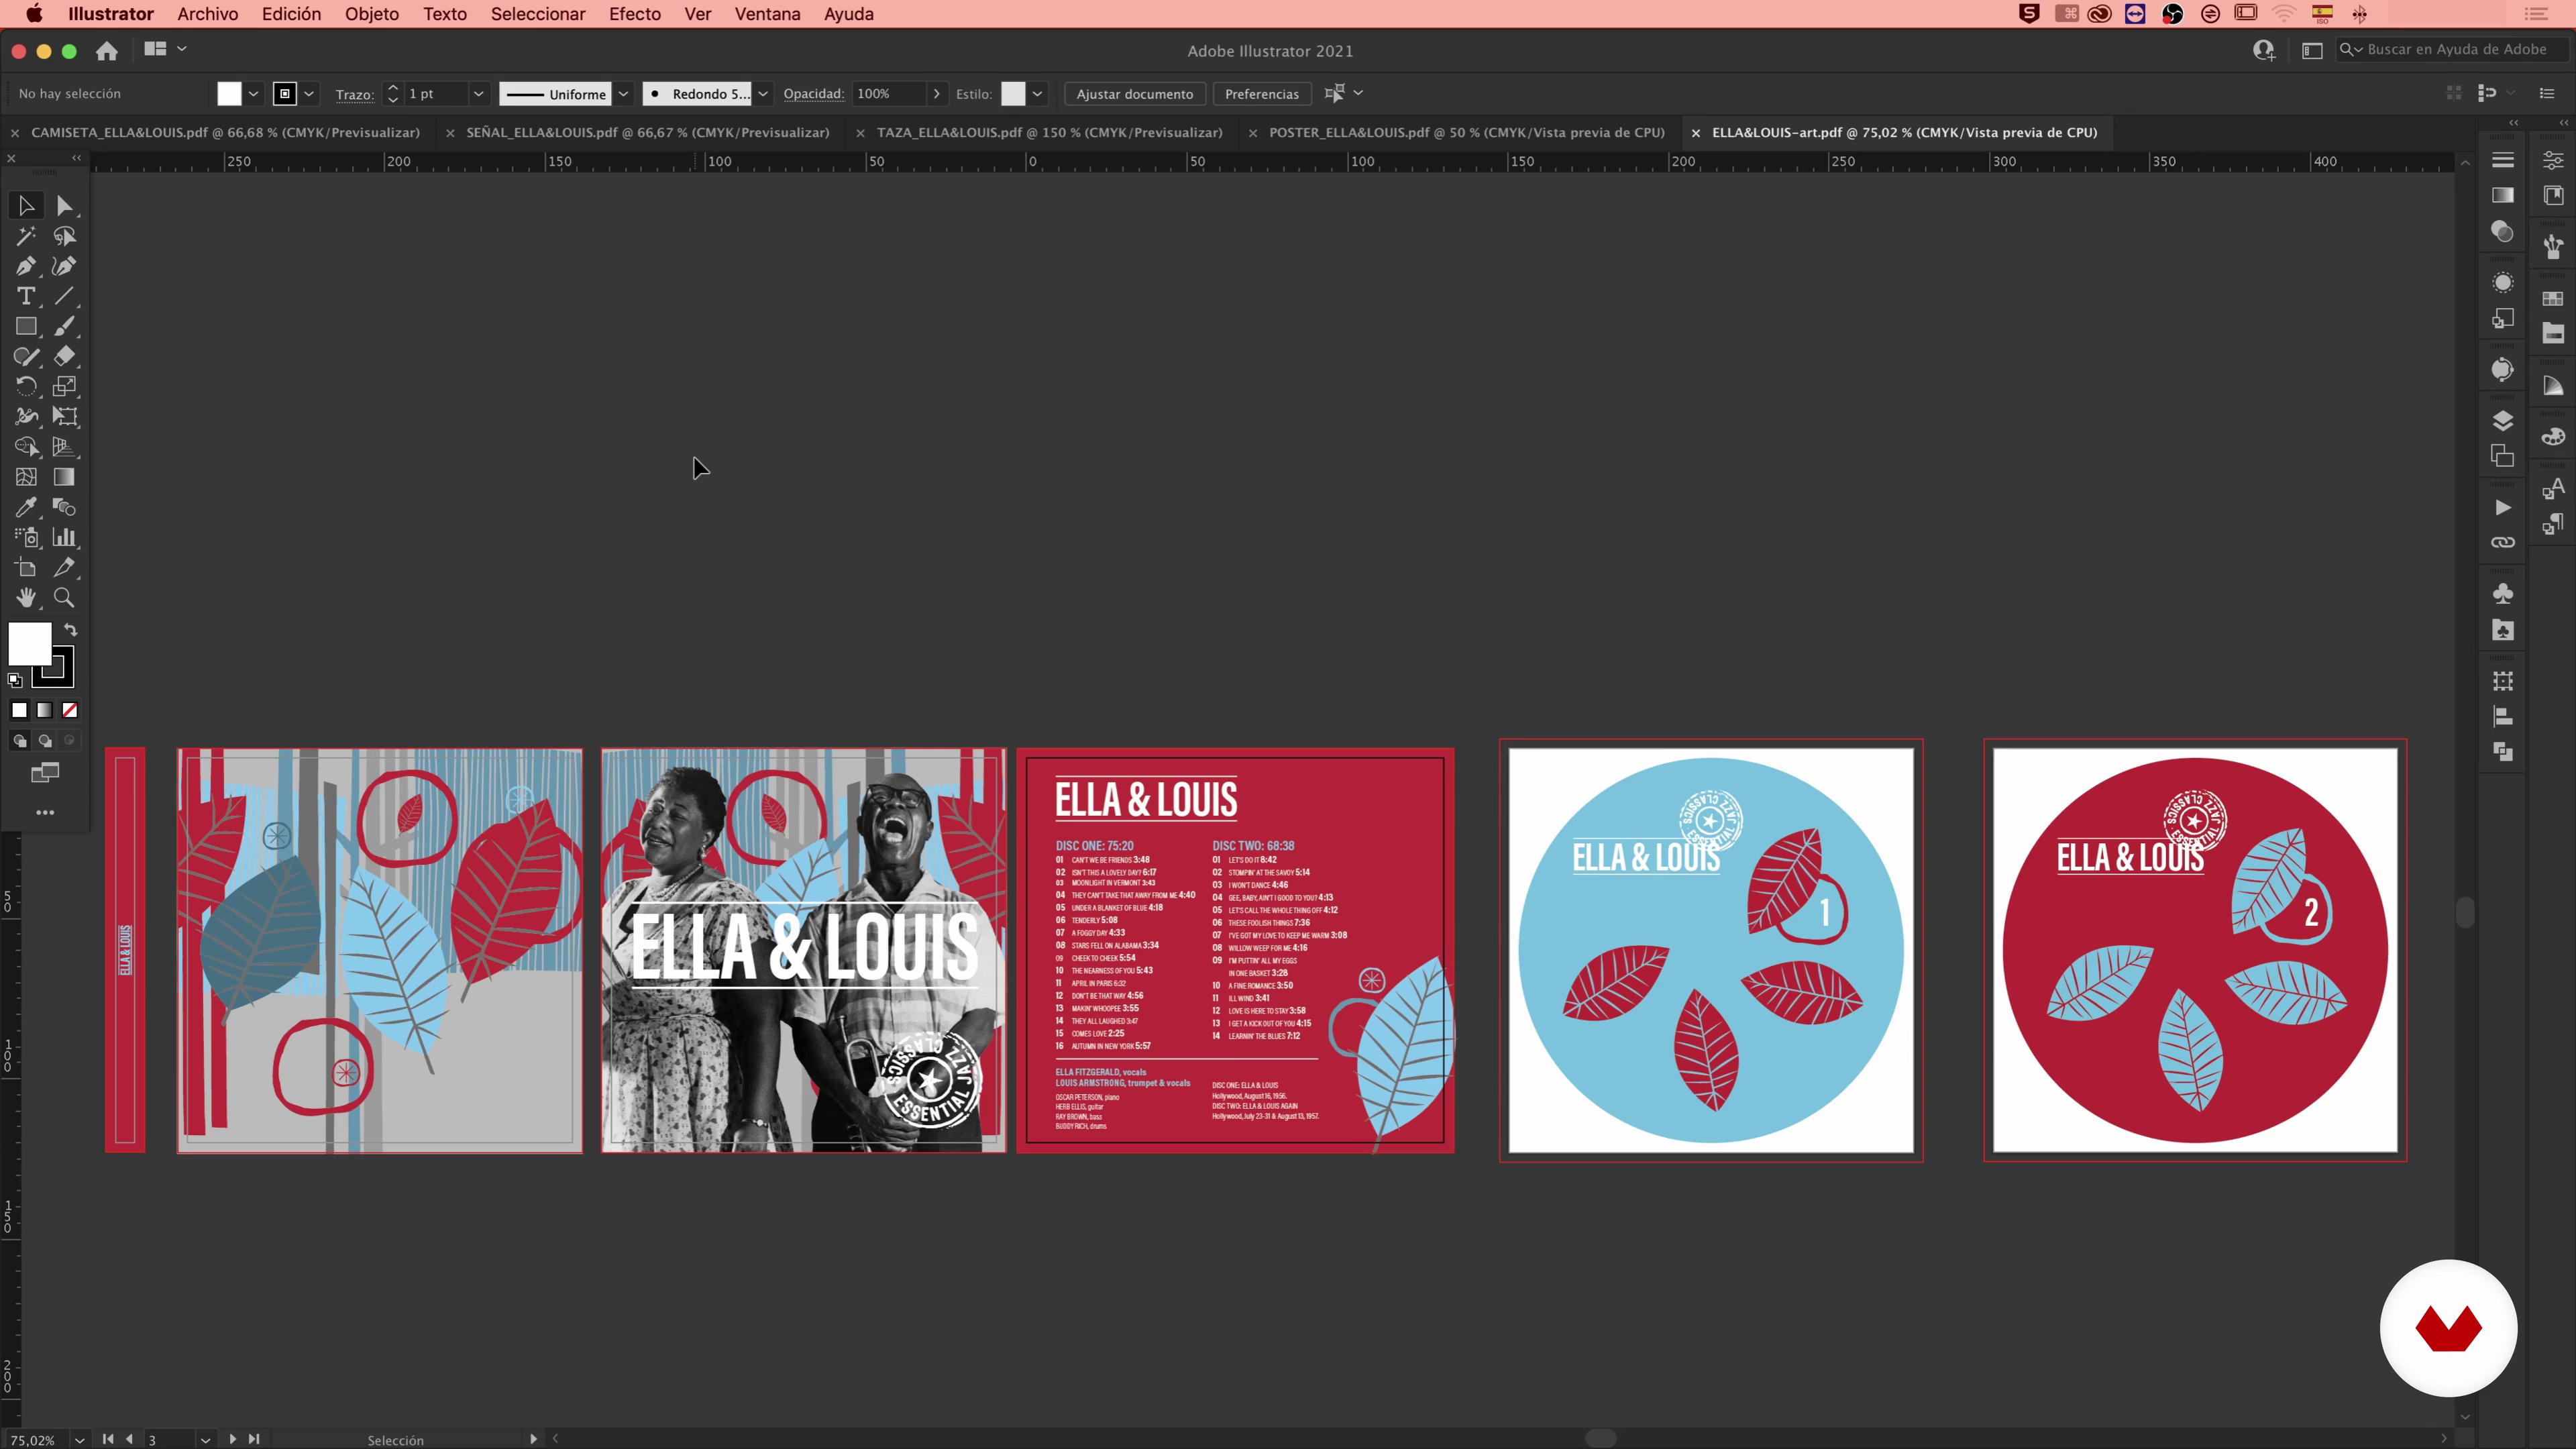Select the Lasso tool
Image resolution: width=2576 pixels, height=1449 pixels.
click(64, 236)
